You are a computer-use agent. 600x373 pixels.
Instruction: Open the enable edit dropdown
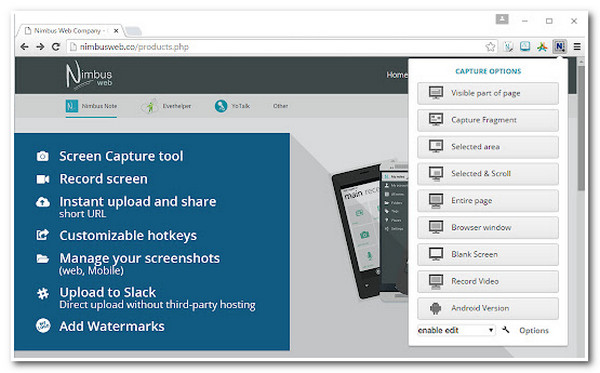pyautogui.click(x=456, y=330)
